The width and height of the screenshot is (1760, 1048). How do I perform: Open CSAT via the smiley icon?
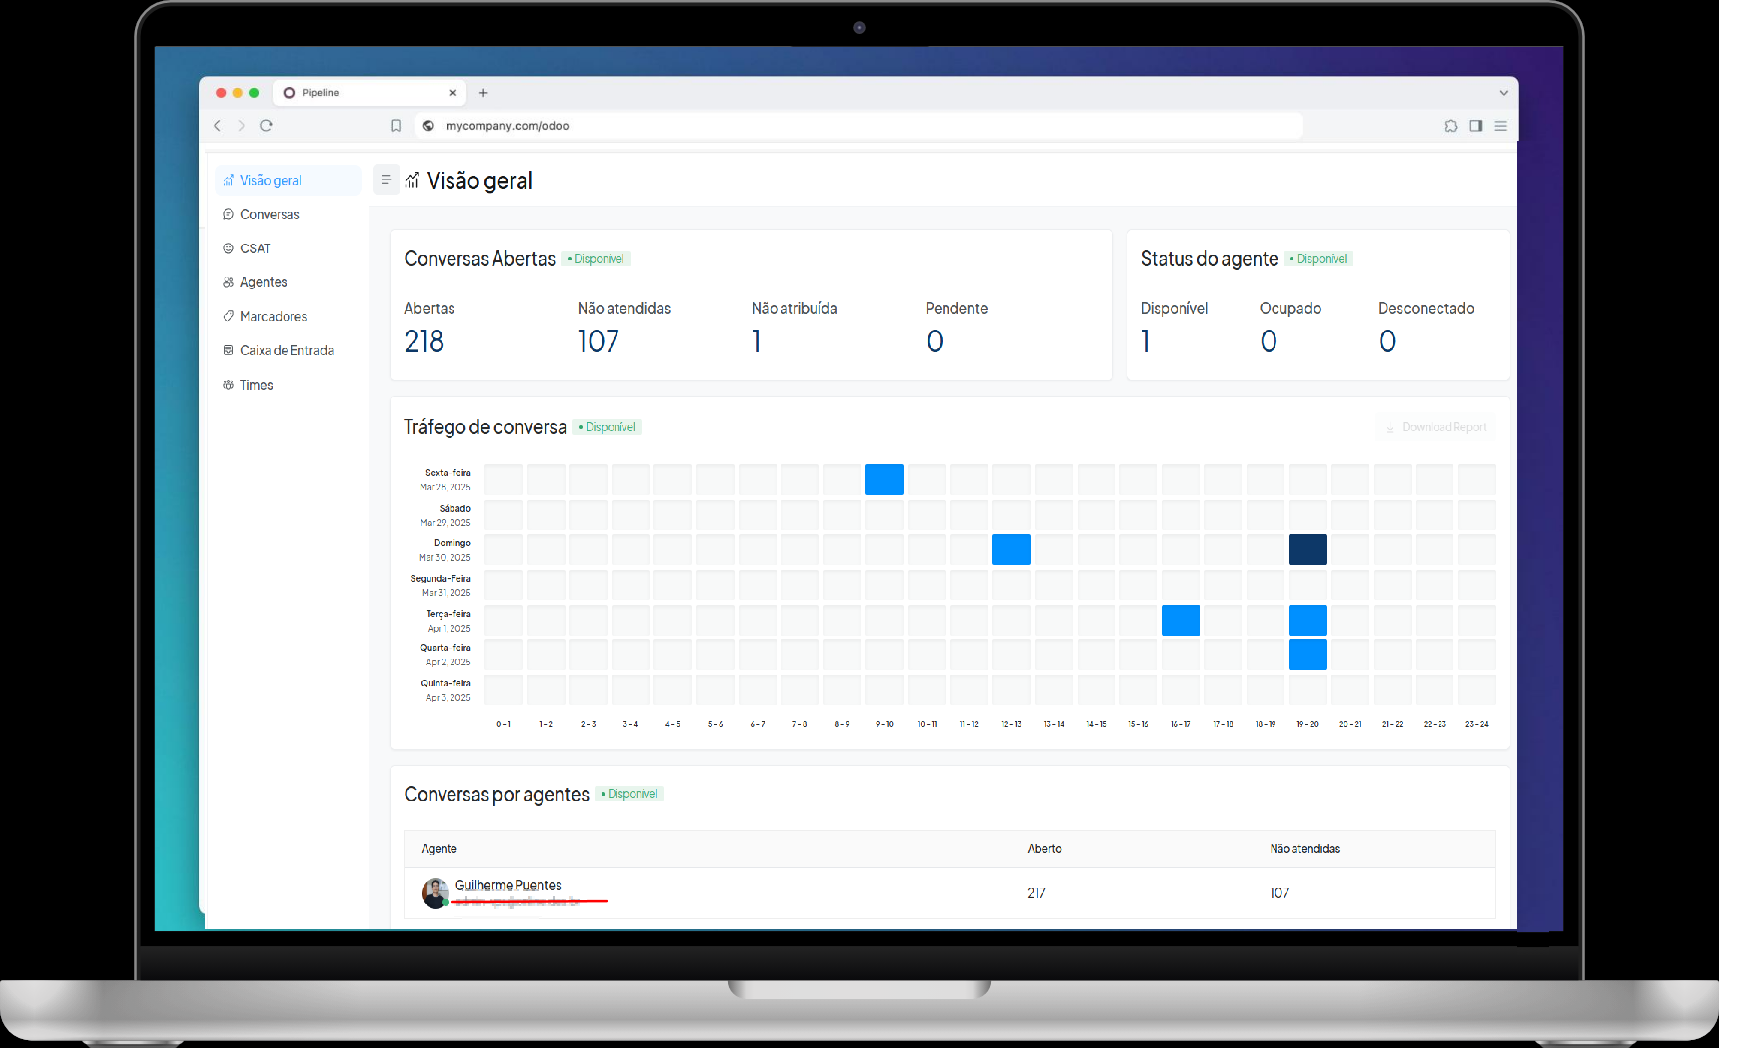(229, 248)
